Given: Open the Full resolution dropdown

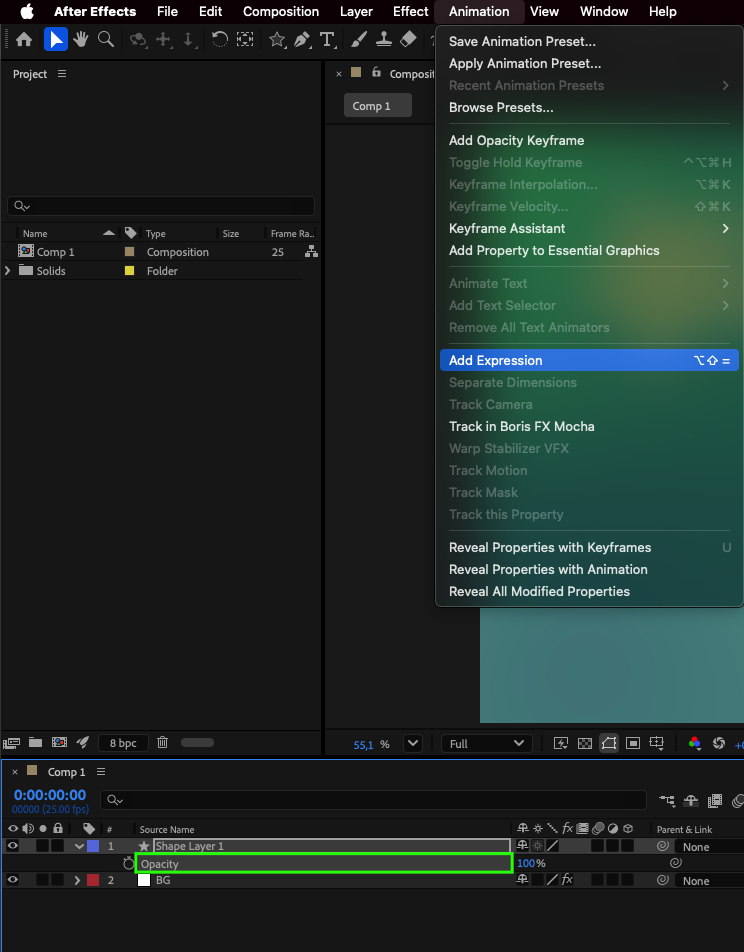Looking at the screenshot, I should pos(487,743).
